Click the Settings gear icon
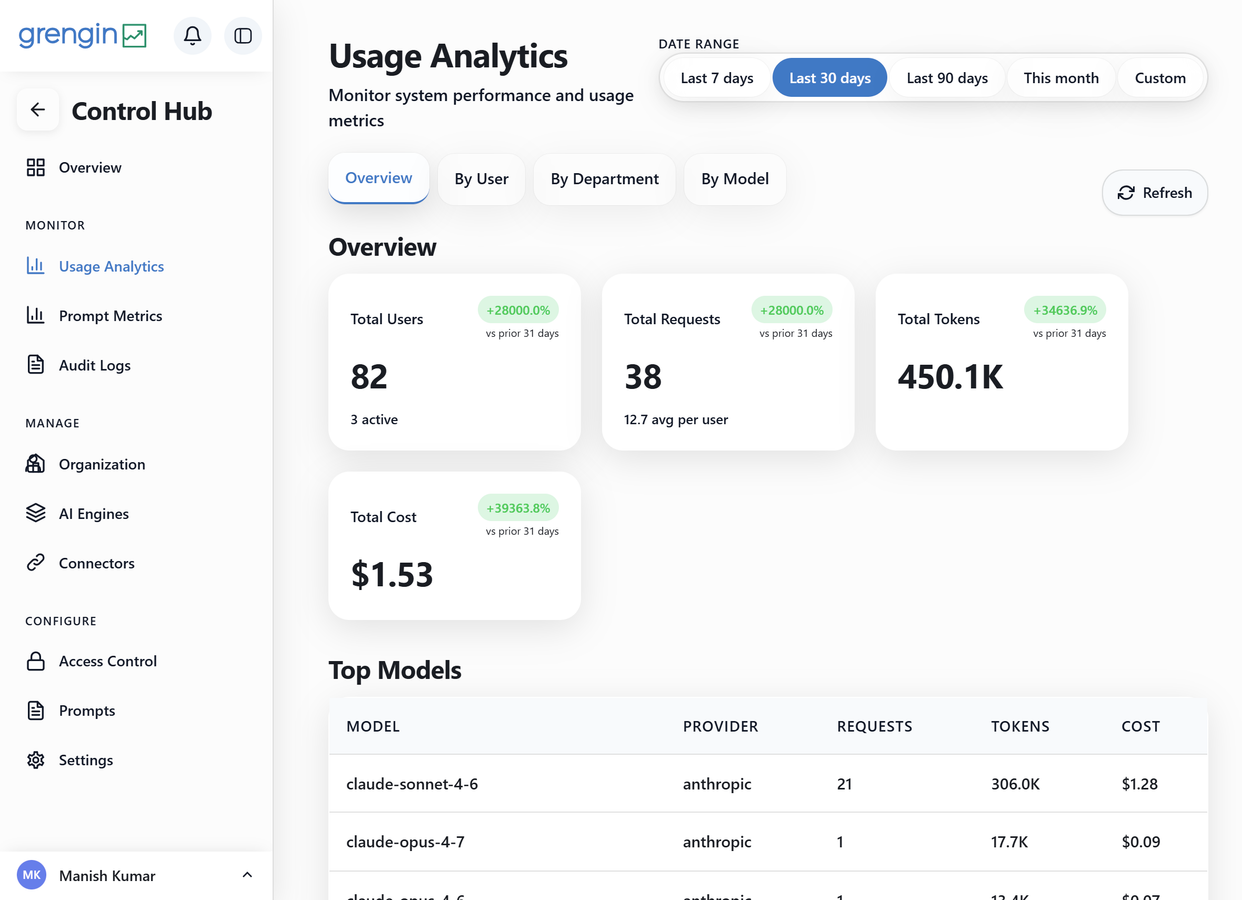 point(36,760)
